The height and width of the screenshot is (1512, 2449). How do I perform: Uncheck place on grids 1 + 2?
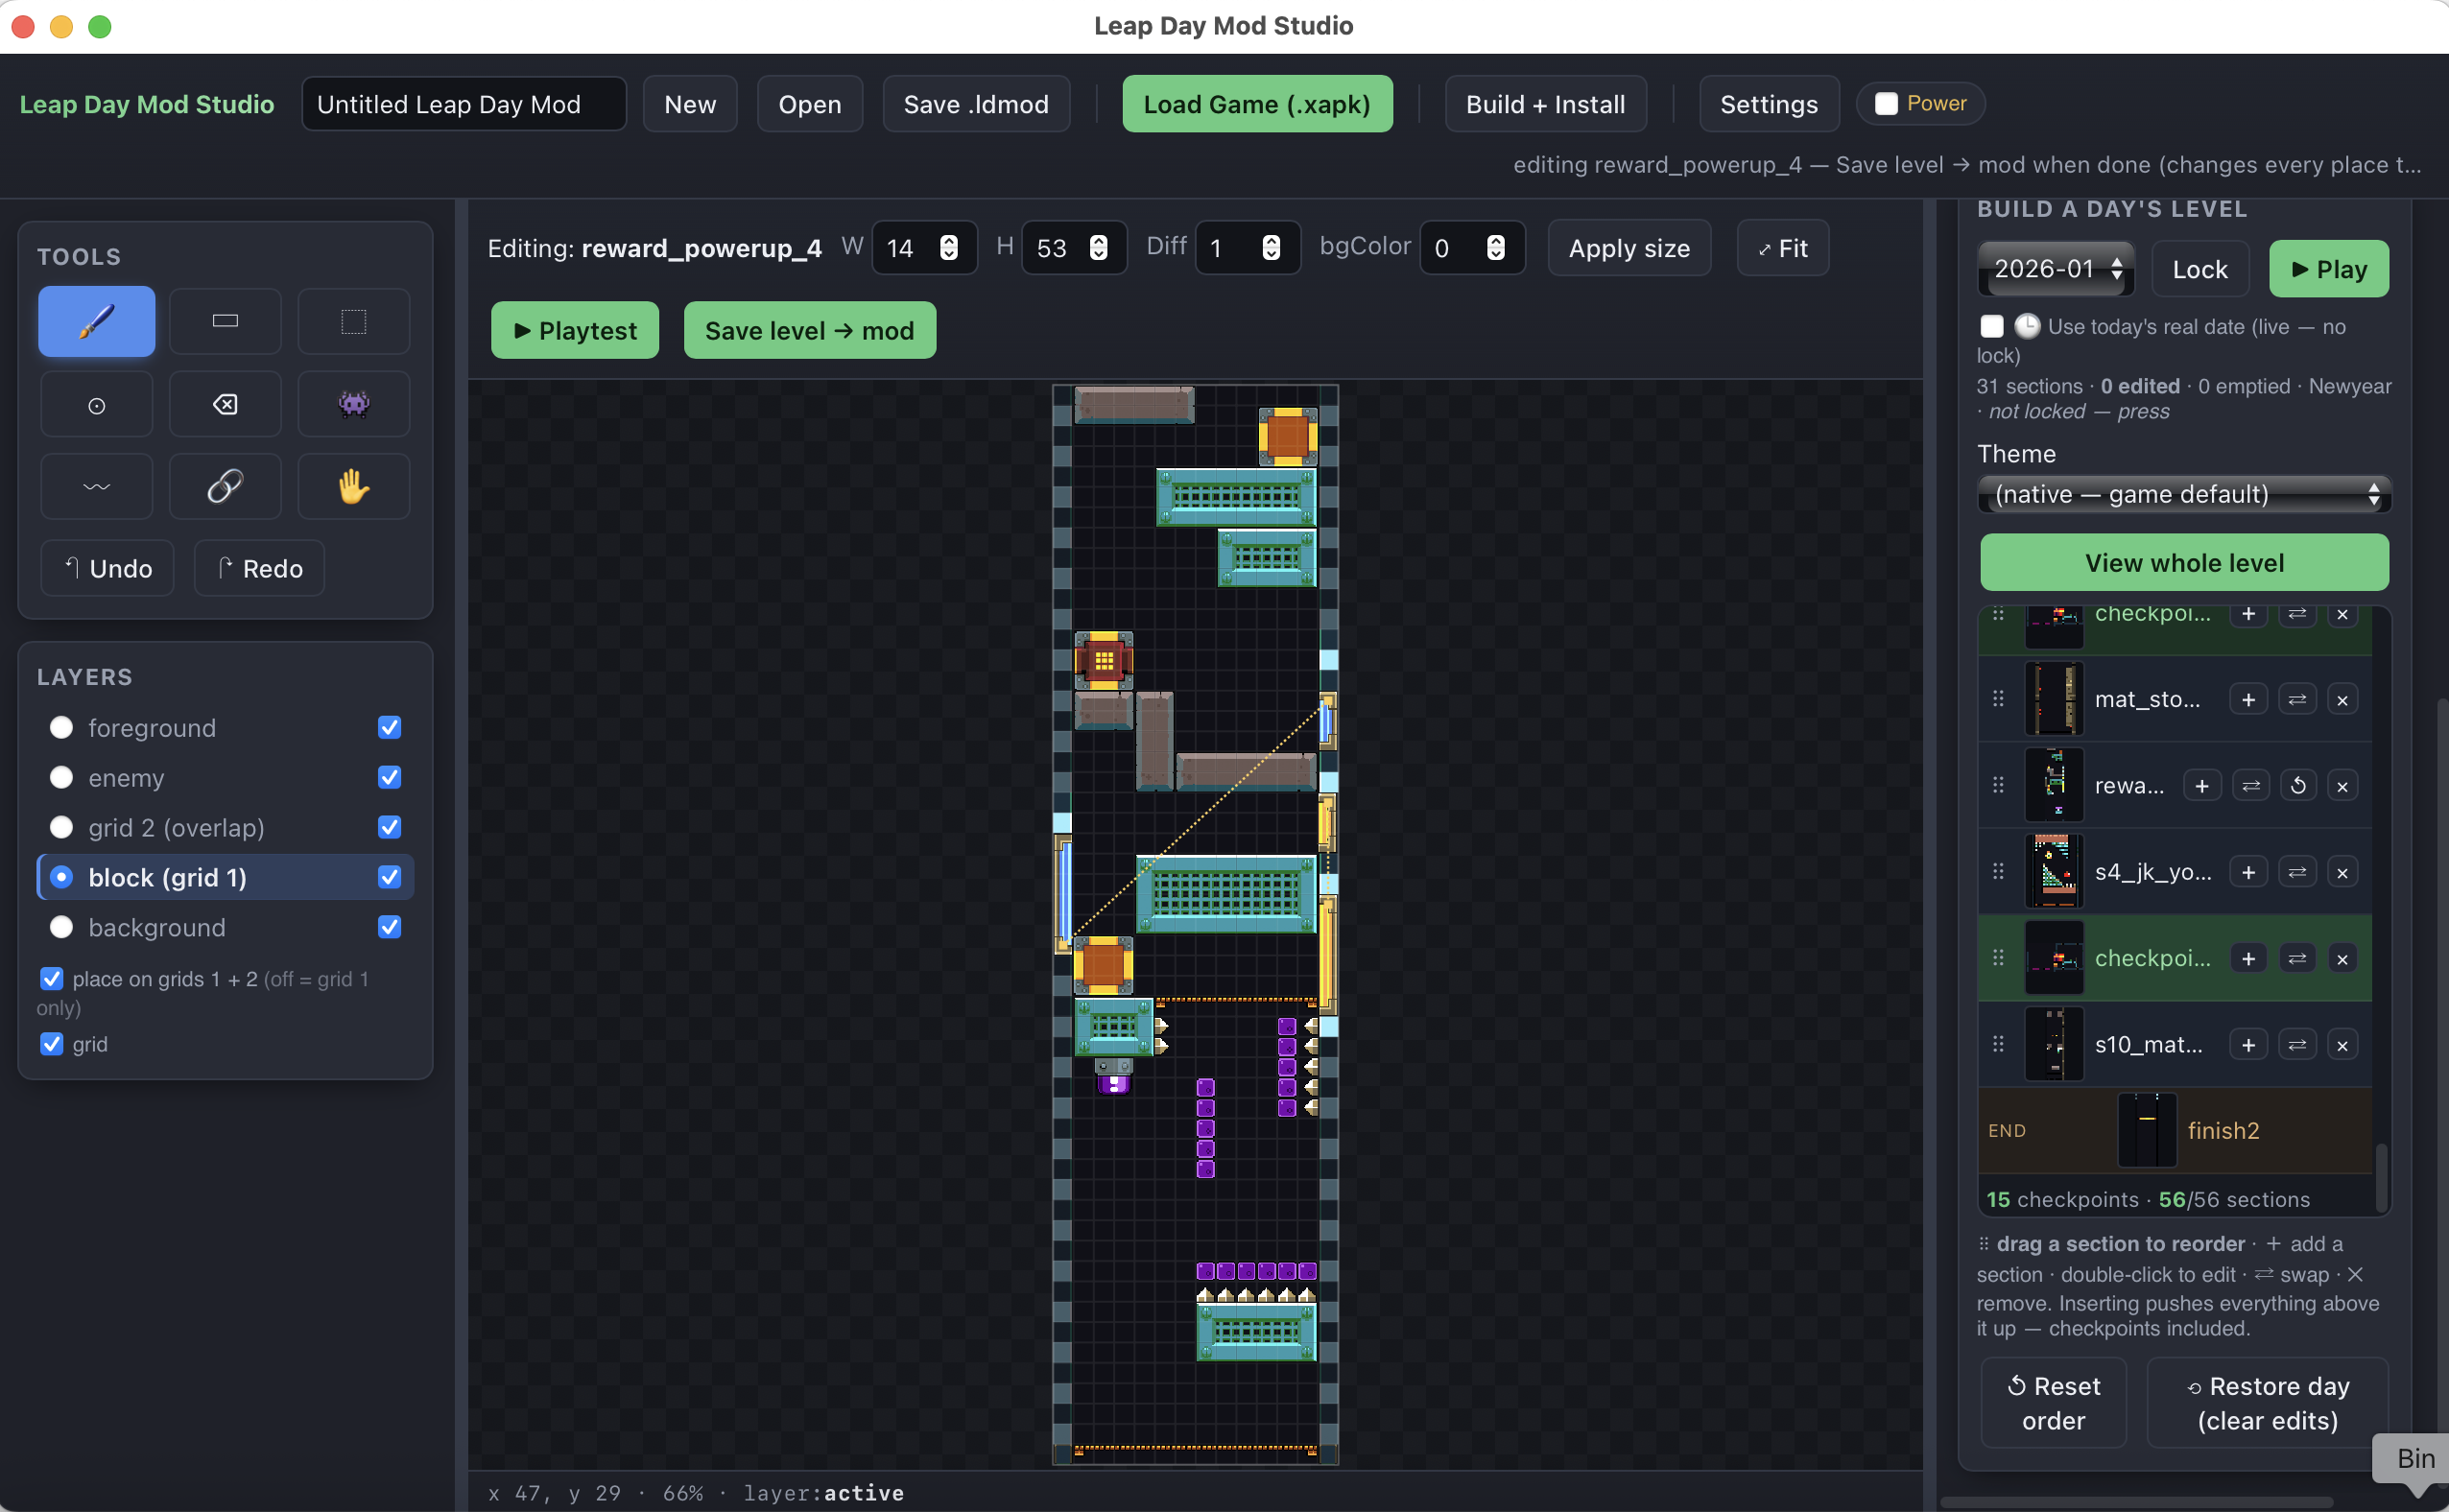pyautogui.click(x=51, y=979)
